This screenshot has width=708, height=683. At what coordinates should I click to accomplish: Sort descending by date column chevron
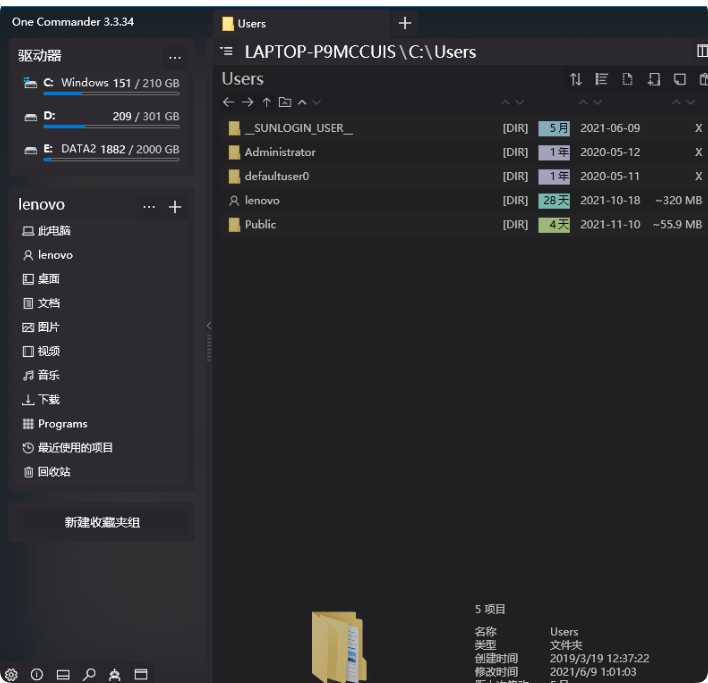[598, 102]
